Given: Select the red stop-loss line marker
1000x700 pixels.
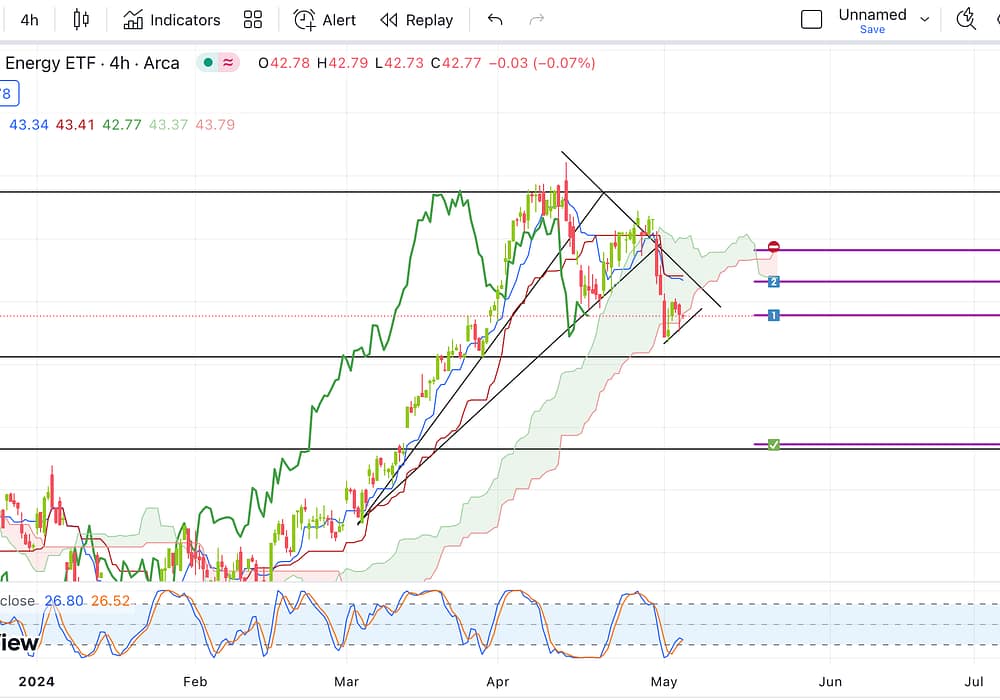Looking at the screenshot, I should [774, 247].
